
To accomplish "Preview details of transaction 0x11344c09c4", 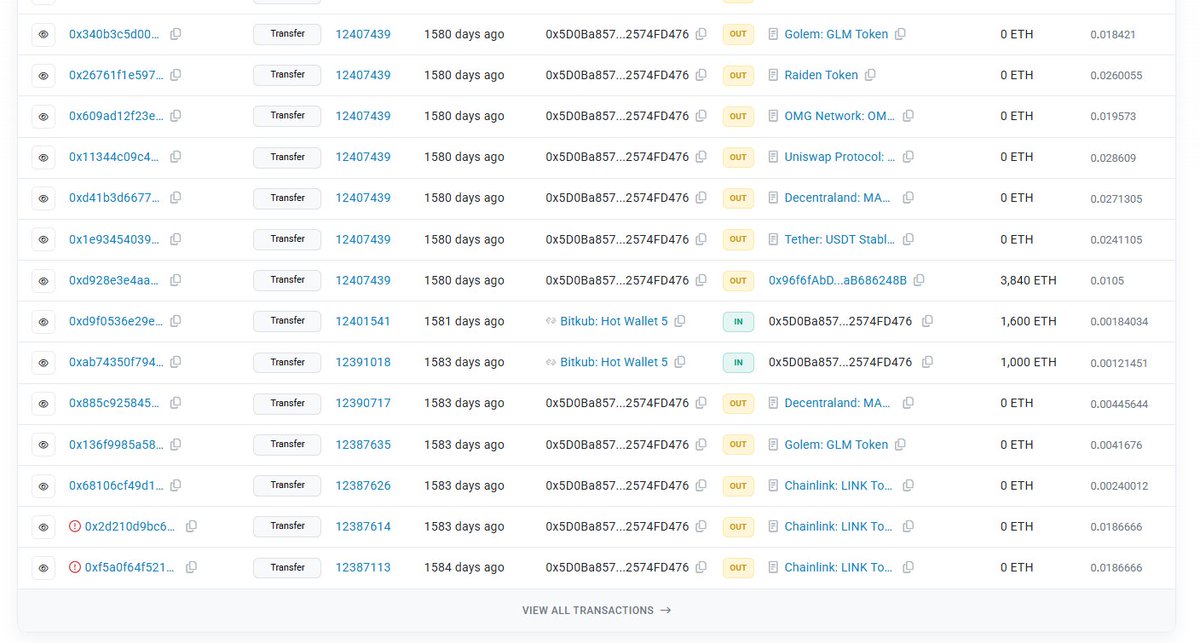I will [43, 157].
